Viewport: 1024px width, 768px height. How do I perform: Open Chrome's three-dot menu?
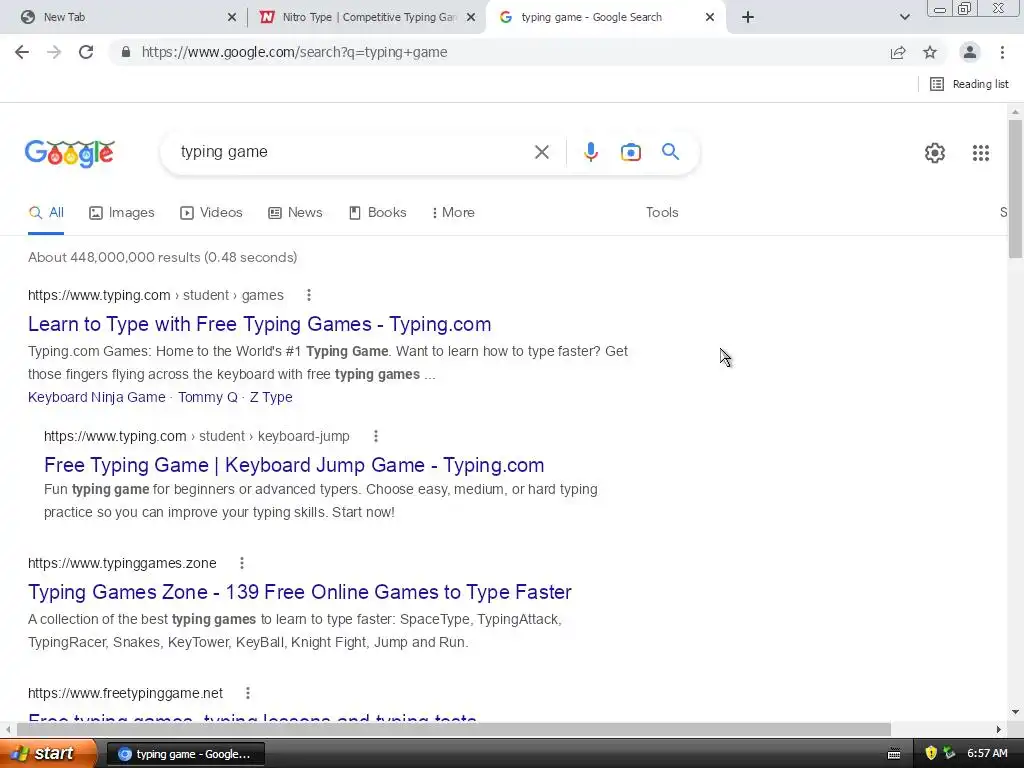pyautogui.click(x=1002, y=52)
